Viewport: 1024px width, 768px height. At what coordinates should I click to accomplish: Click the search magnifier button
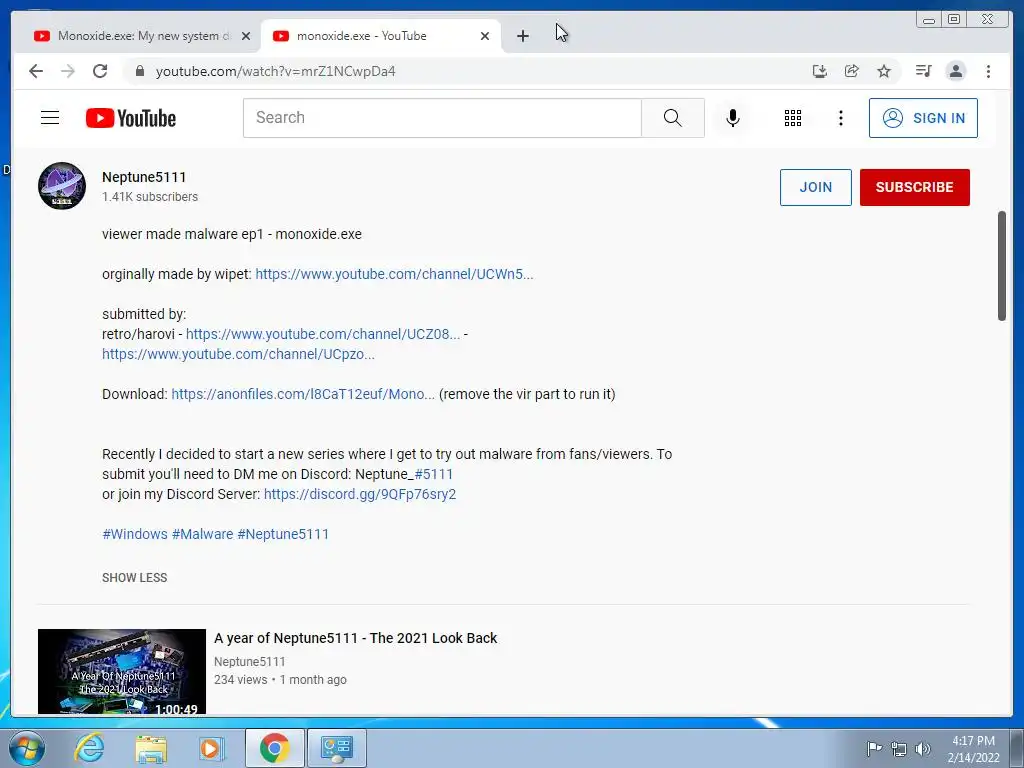pos(673,118)
